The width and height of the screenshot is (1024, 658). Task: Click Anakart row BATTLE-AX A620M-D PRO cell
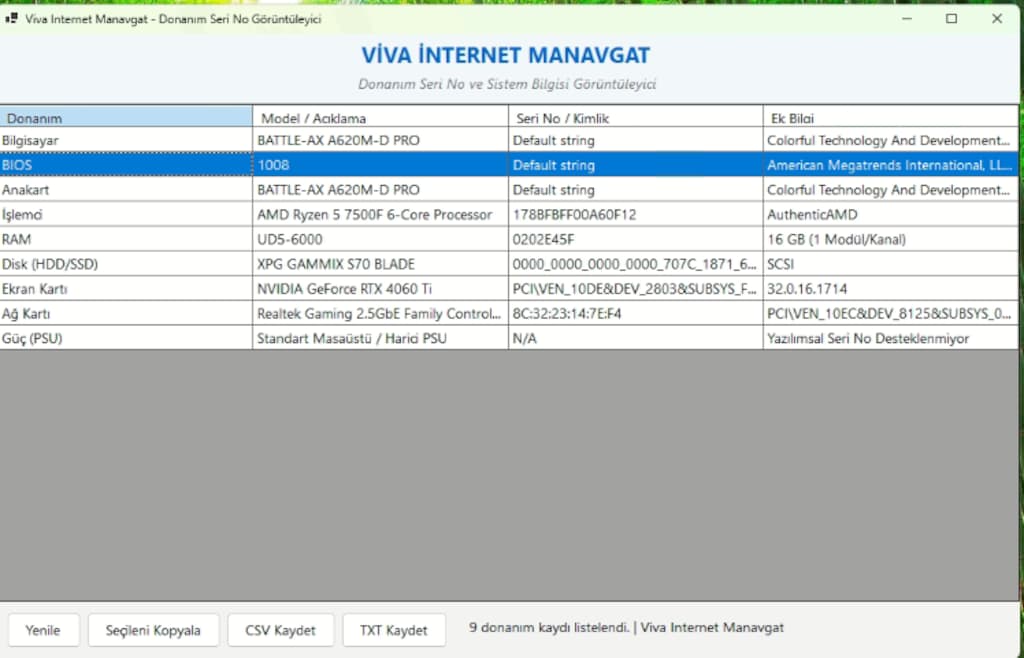[380, 190]
